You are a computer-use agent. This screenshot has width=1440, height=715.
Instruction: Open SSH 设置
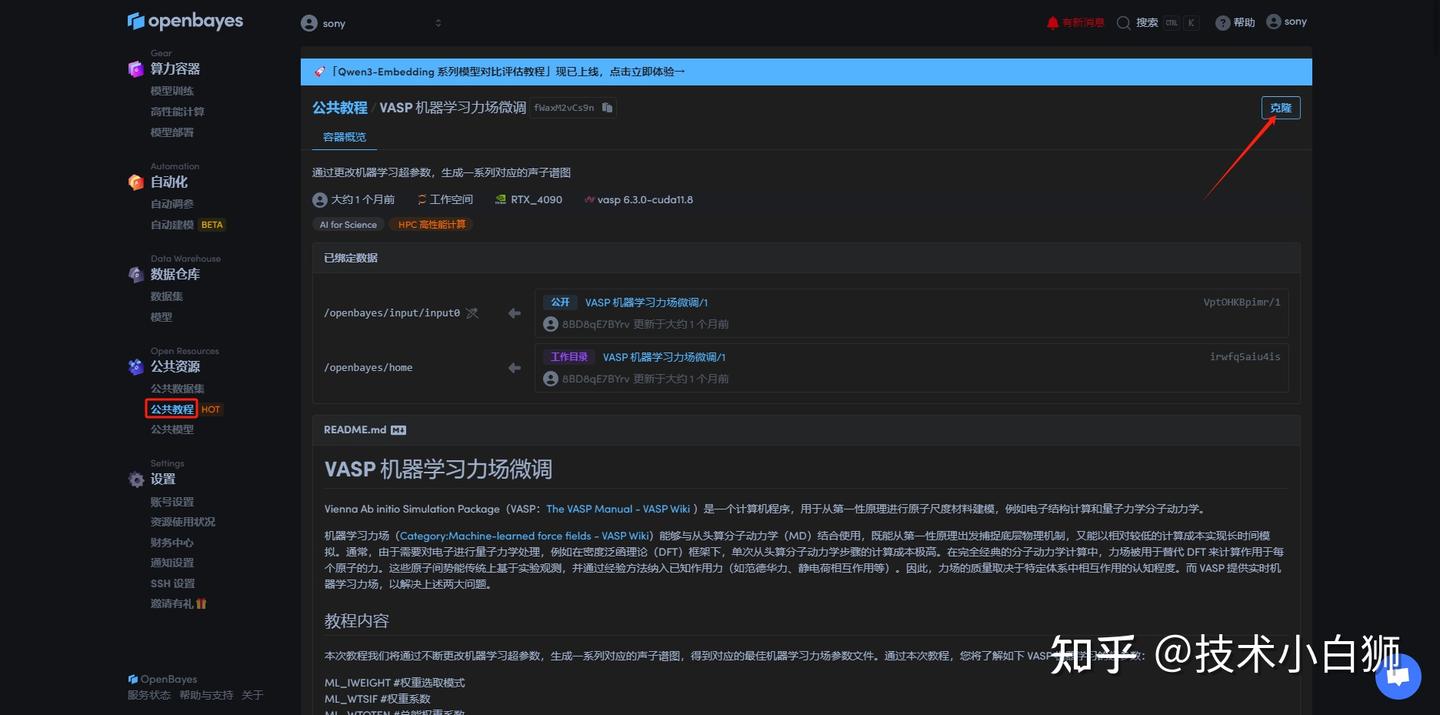[x=173, y=584]
